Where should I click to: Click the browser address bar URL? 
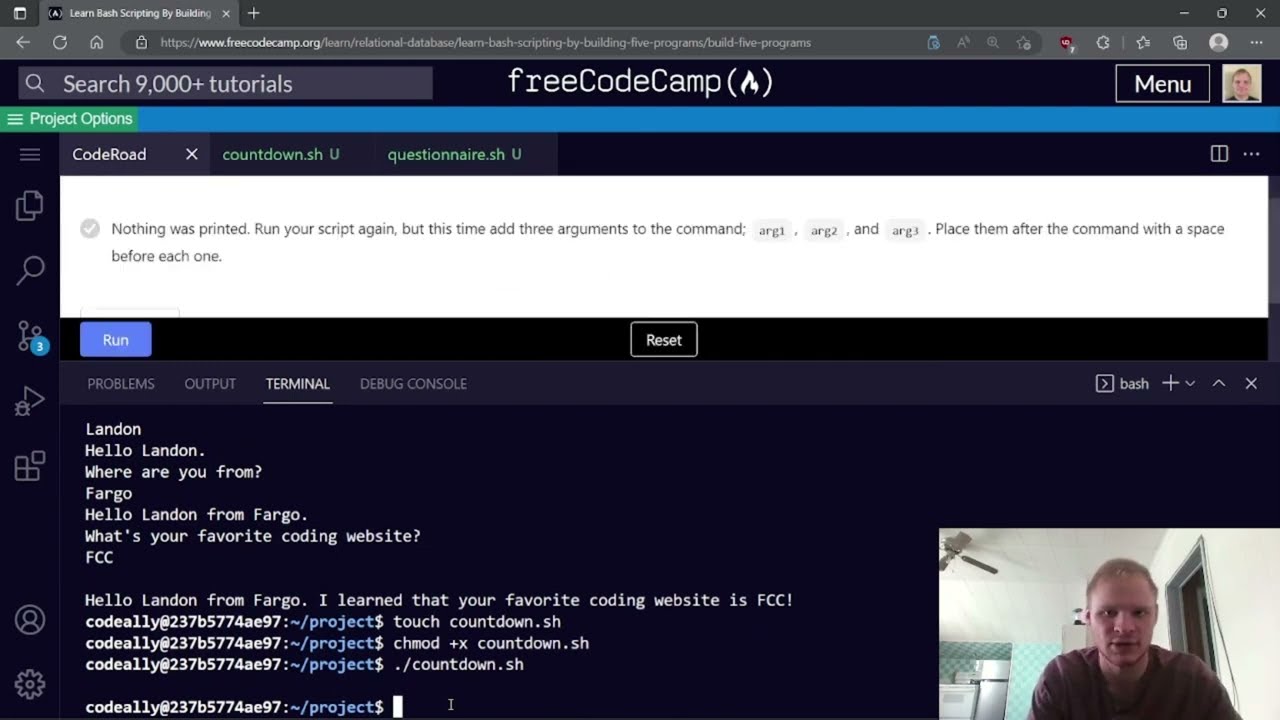pyautogui.click(x=485, y=42)
